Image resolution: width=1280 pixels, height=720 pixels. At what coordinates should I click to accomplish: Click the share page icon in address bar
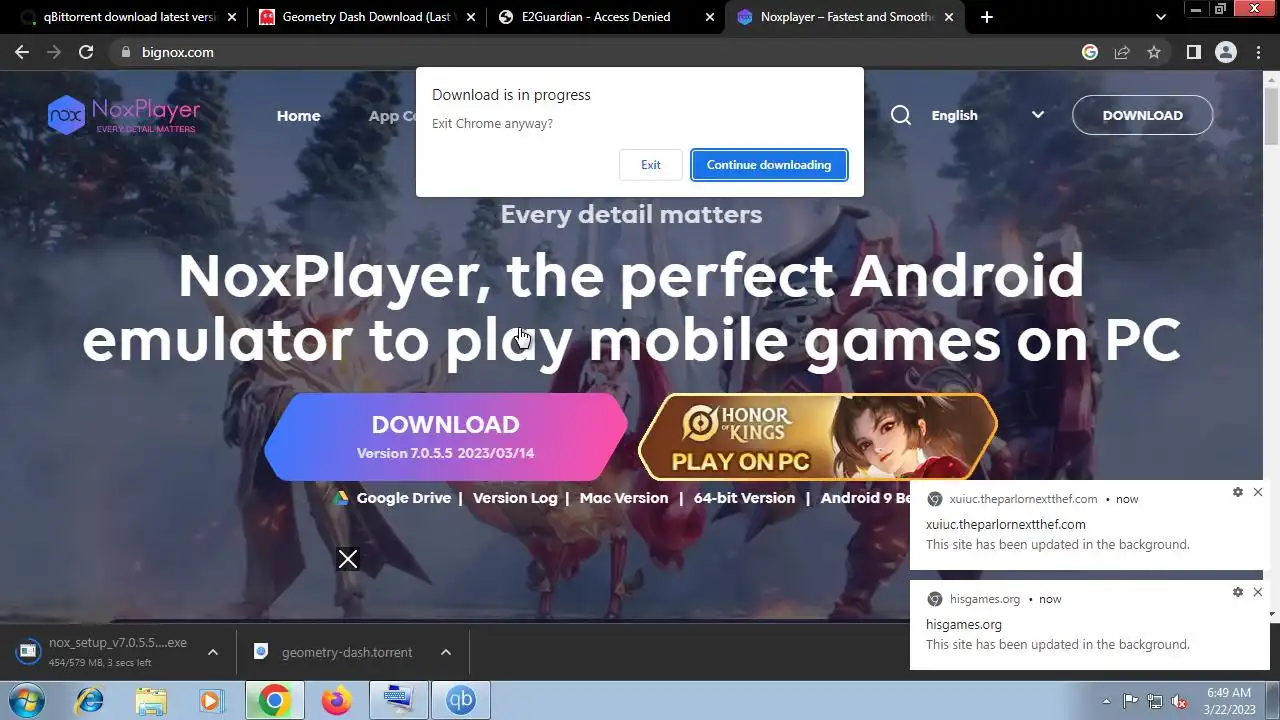pyautogui.click(x=1122, y=52)
